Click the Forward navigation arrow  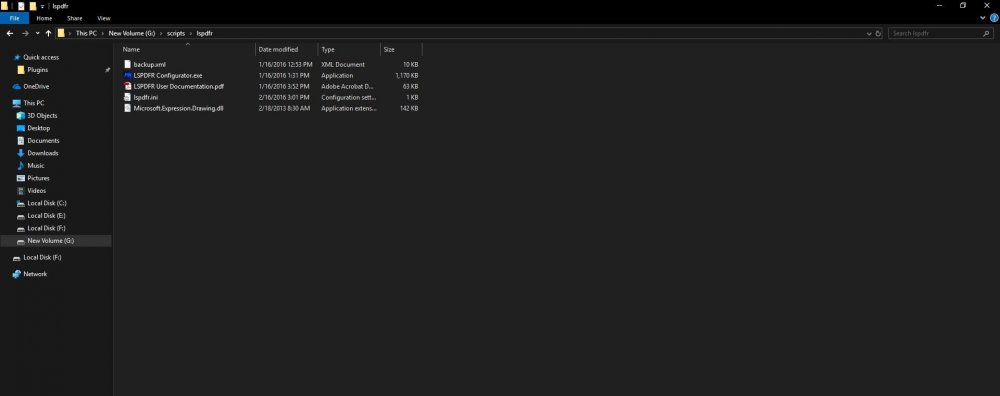point(25,33)
